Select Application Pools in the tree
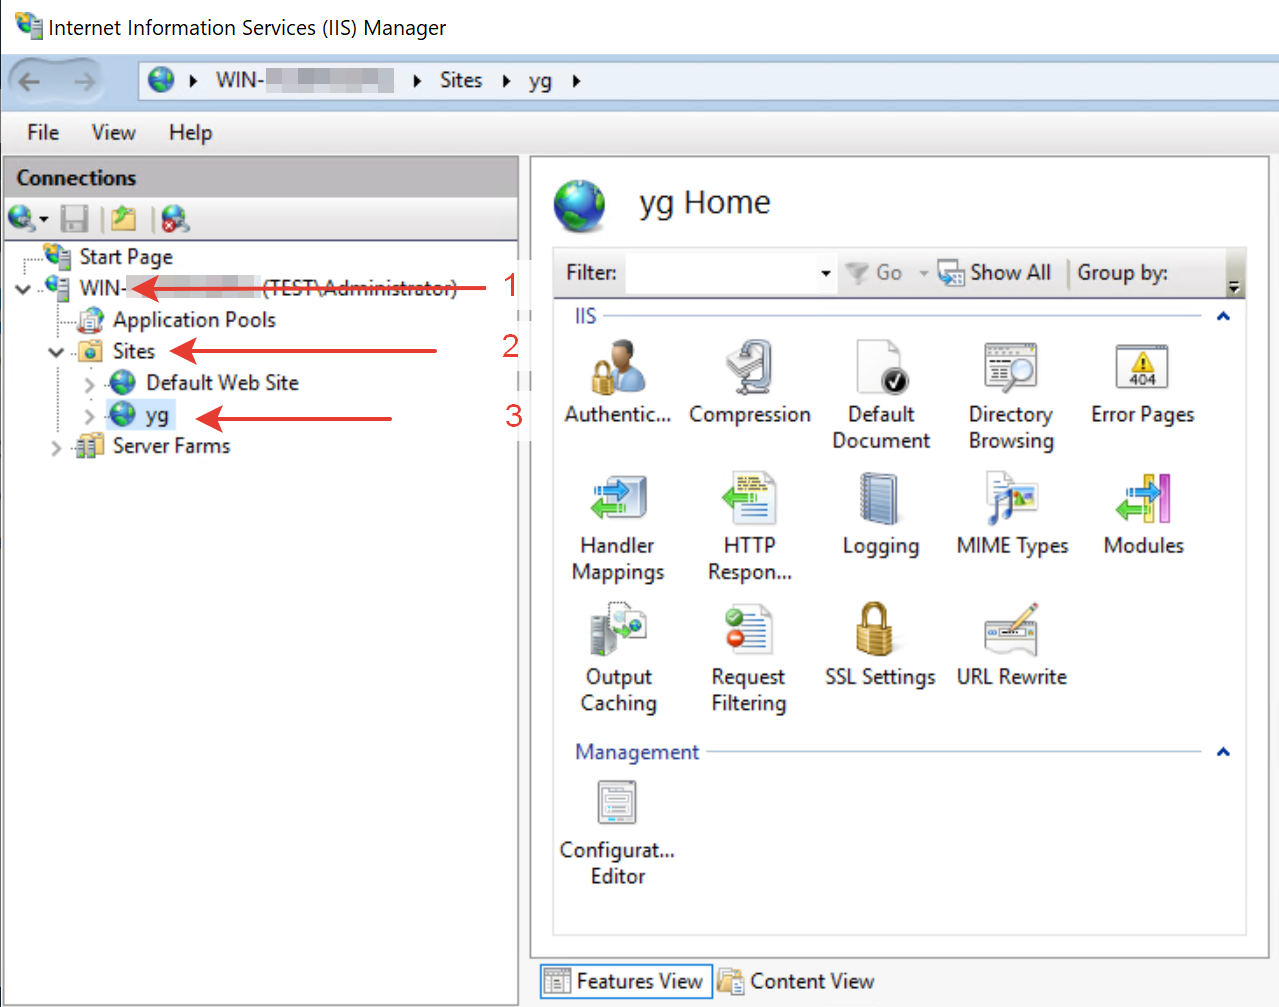Viewport: 1279px width, 1007px height. (194, 320)
